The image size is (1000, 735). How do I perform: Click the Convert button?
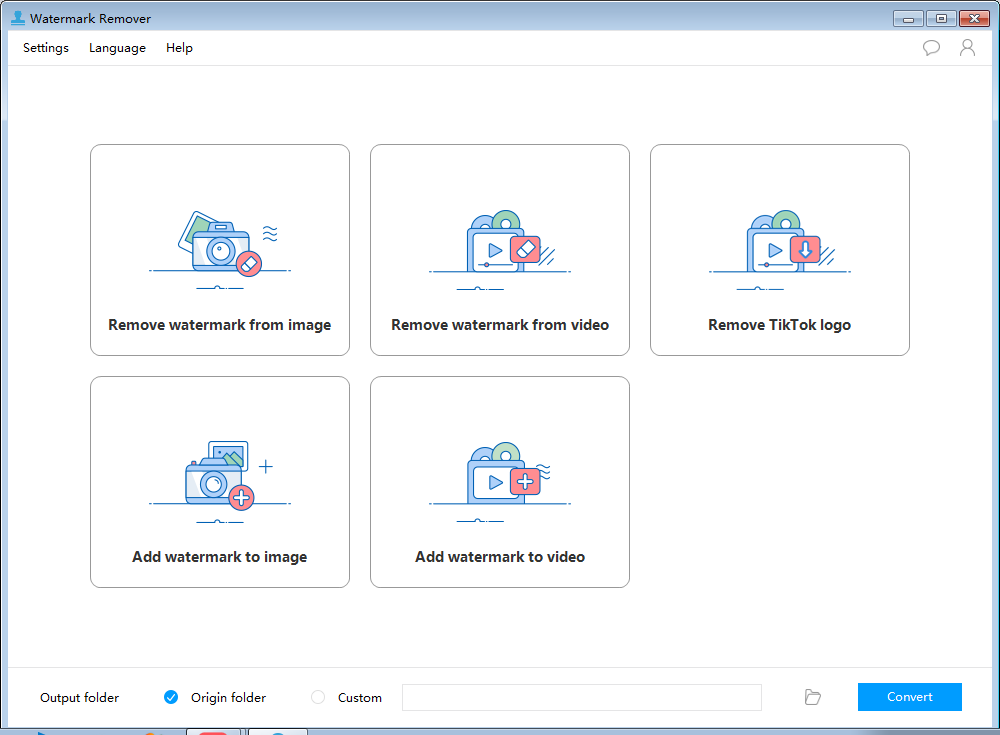click(x=909, y=697)
